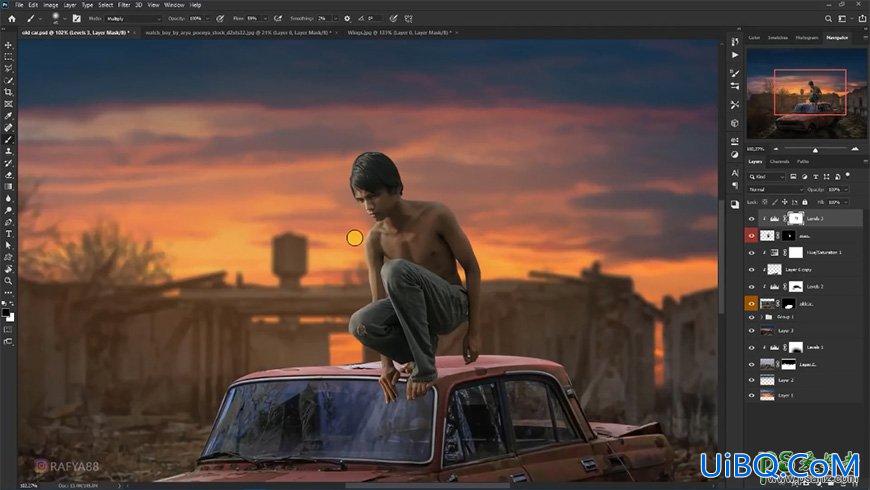The width and height of the screenshot is (870, 490).
Task: Select the Horizontal Type tool
Action: point(8,234)
